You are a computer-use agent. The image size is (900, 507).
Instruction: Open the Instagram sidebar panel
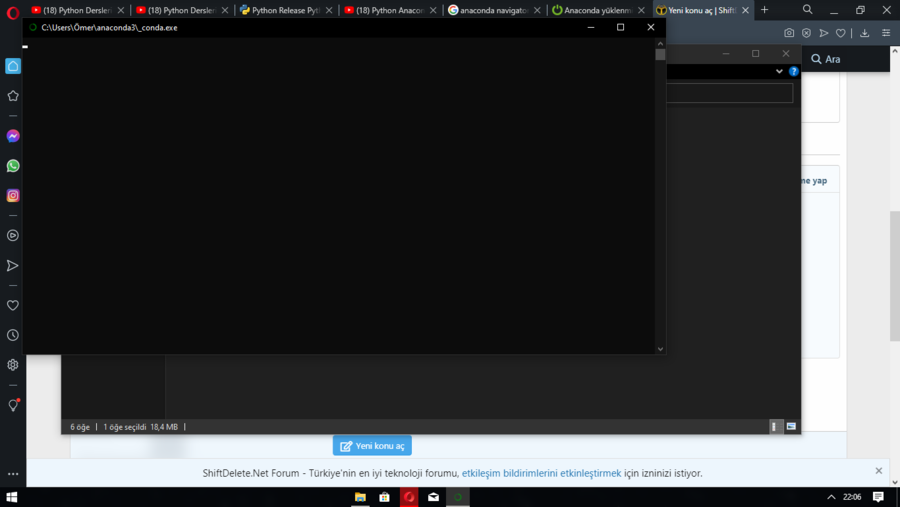pyautogui.click(x=13, y=196)
